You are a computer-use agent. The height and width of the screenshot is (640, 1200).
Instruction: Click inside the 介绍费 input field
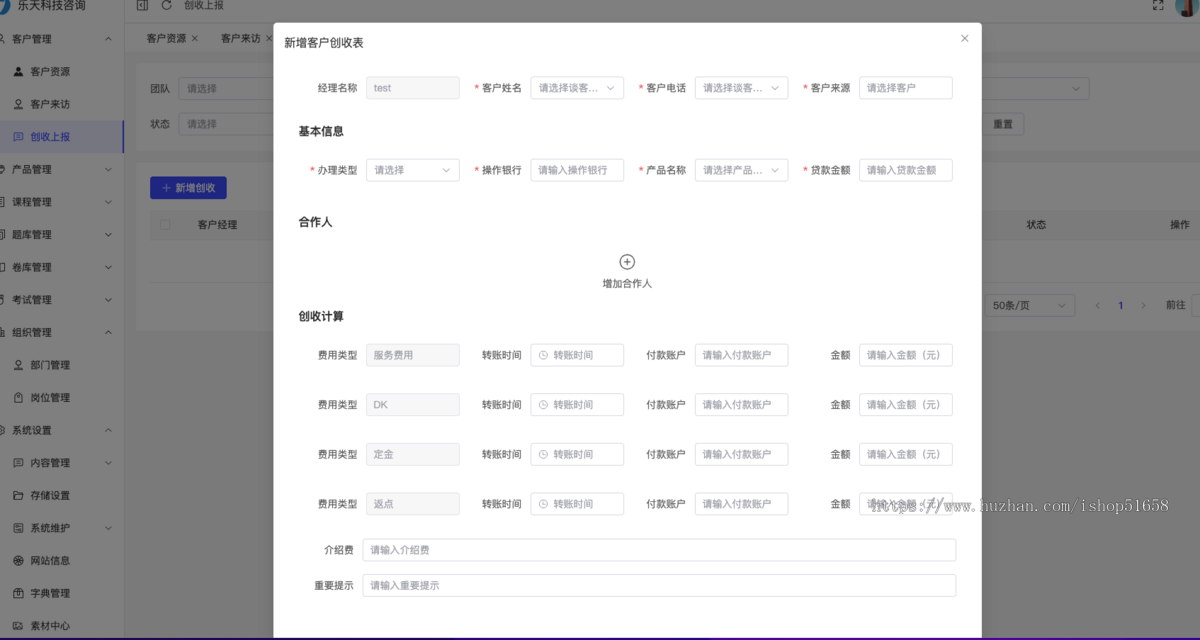pyautogui.click(x=658, y=549)
